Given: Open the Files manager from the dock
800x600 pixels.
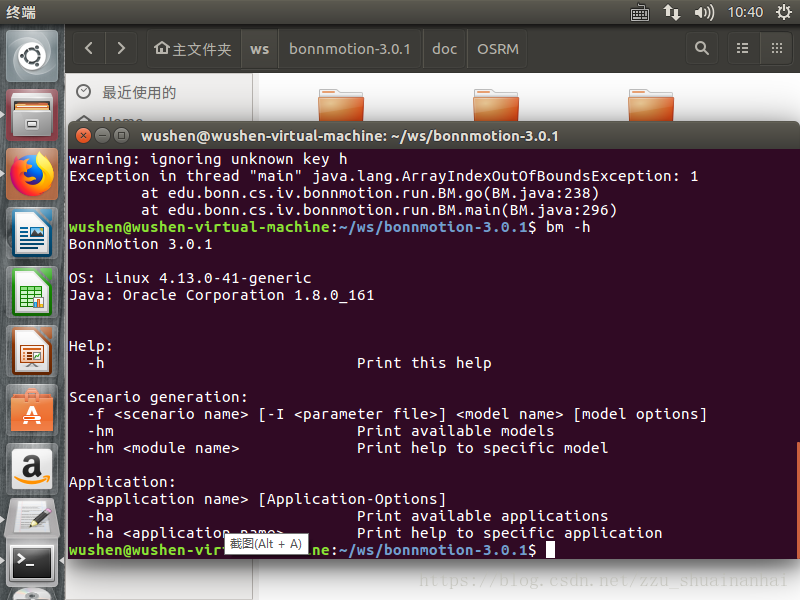Looking at the screenshot, I should pos(32,115).
